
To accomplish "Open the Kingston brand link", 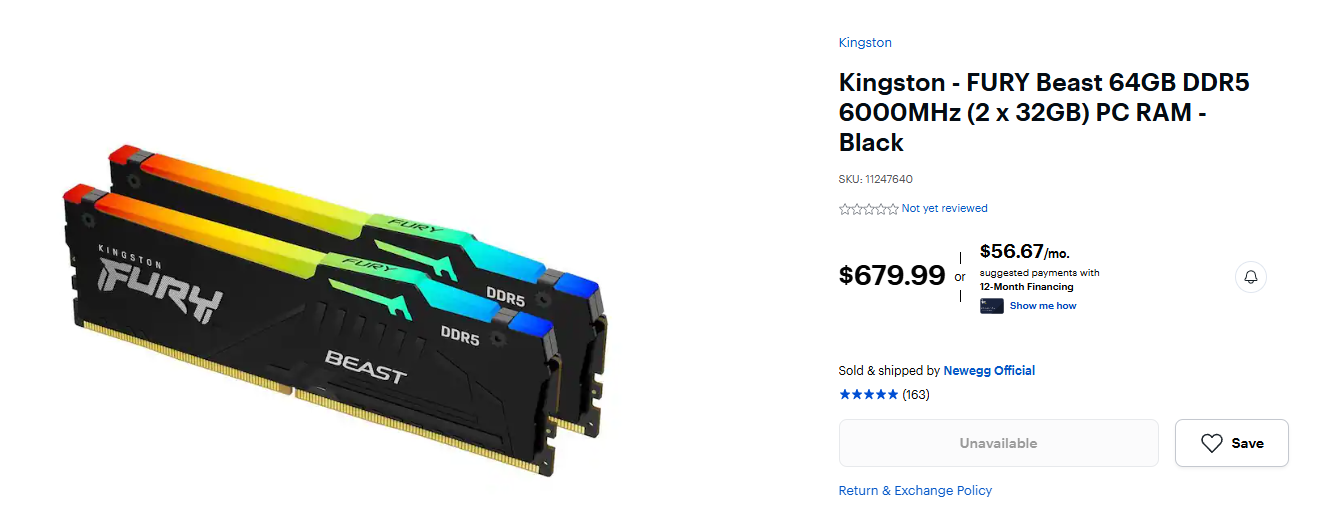I will point(865,43).
